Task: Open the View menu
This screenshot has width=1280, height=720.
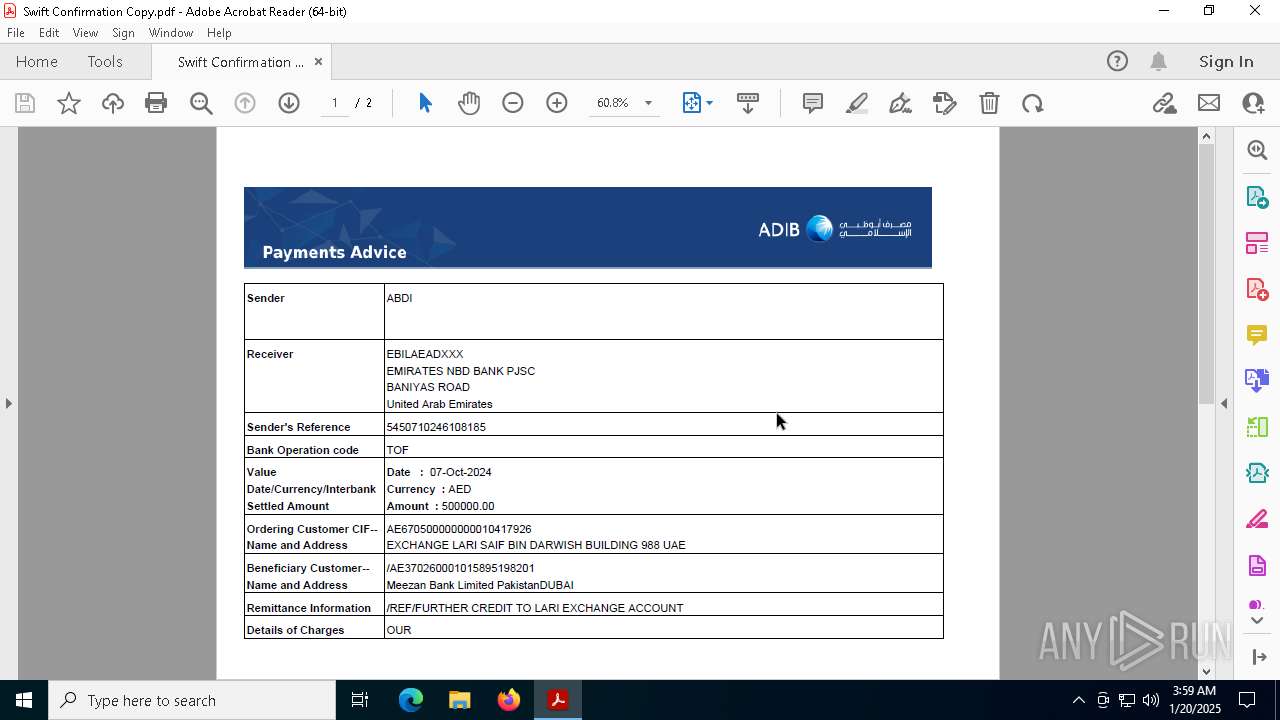Action: (85, 33)
